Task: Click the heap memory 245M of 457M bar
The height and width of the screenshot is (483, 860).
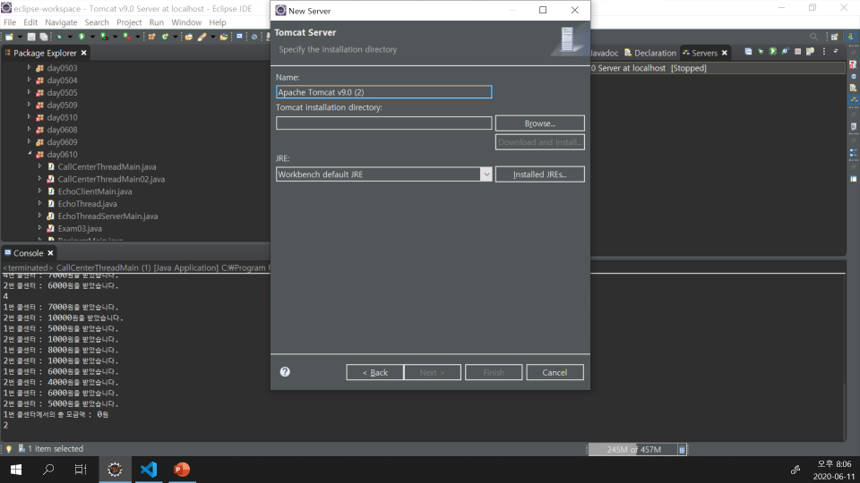Action: [x=633, y=450]
